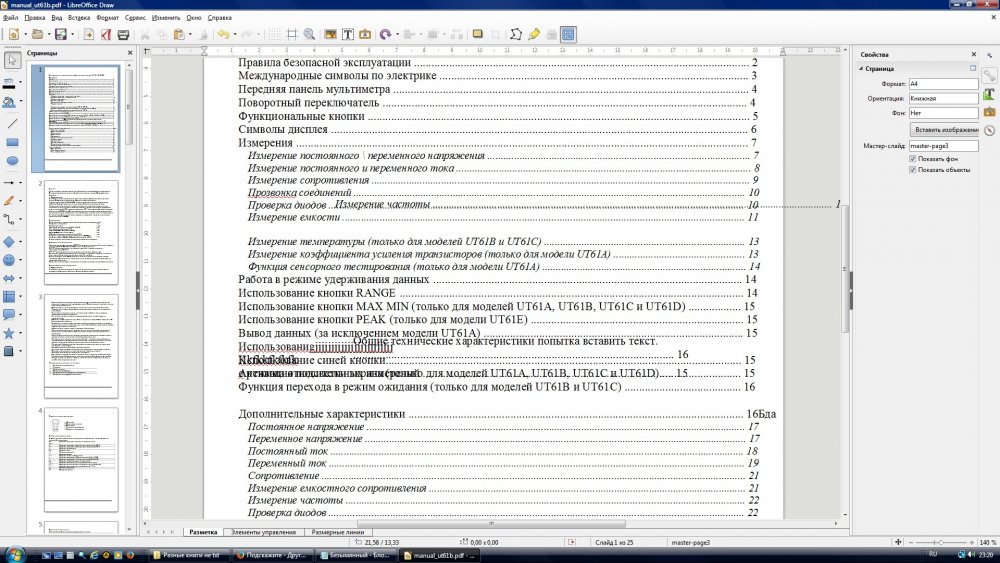Close the Свойства sidebar panel
Viewport: 1000px width, 563px height.
click(974, 54)
